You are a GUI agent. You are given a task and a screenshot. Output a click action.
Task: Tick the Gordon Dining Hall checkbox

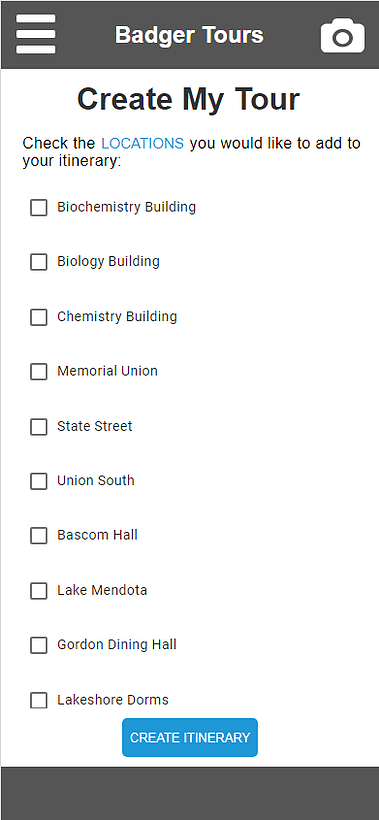(39, 645)
